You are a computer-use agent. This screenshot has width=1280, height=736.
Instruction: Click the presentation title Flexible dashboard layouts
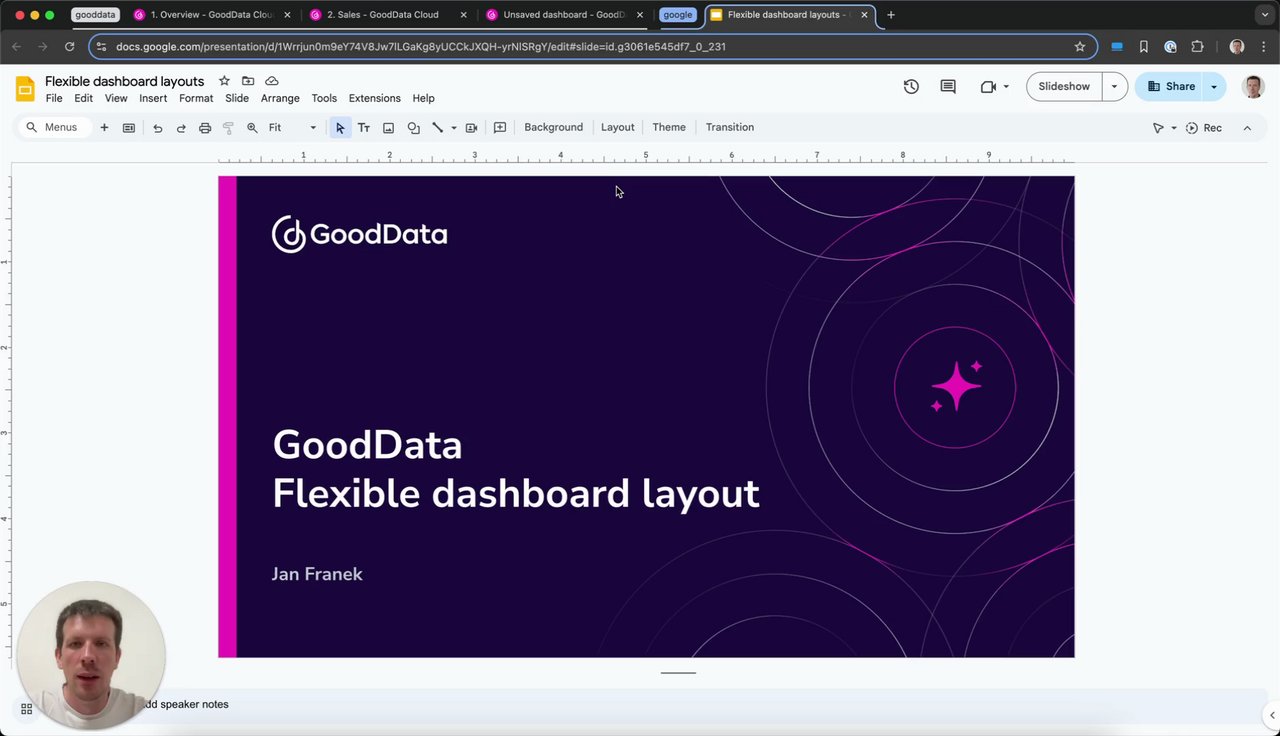click(124, 81)
